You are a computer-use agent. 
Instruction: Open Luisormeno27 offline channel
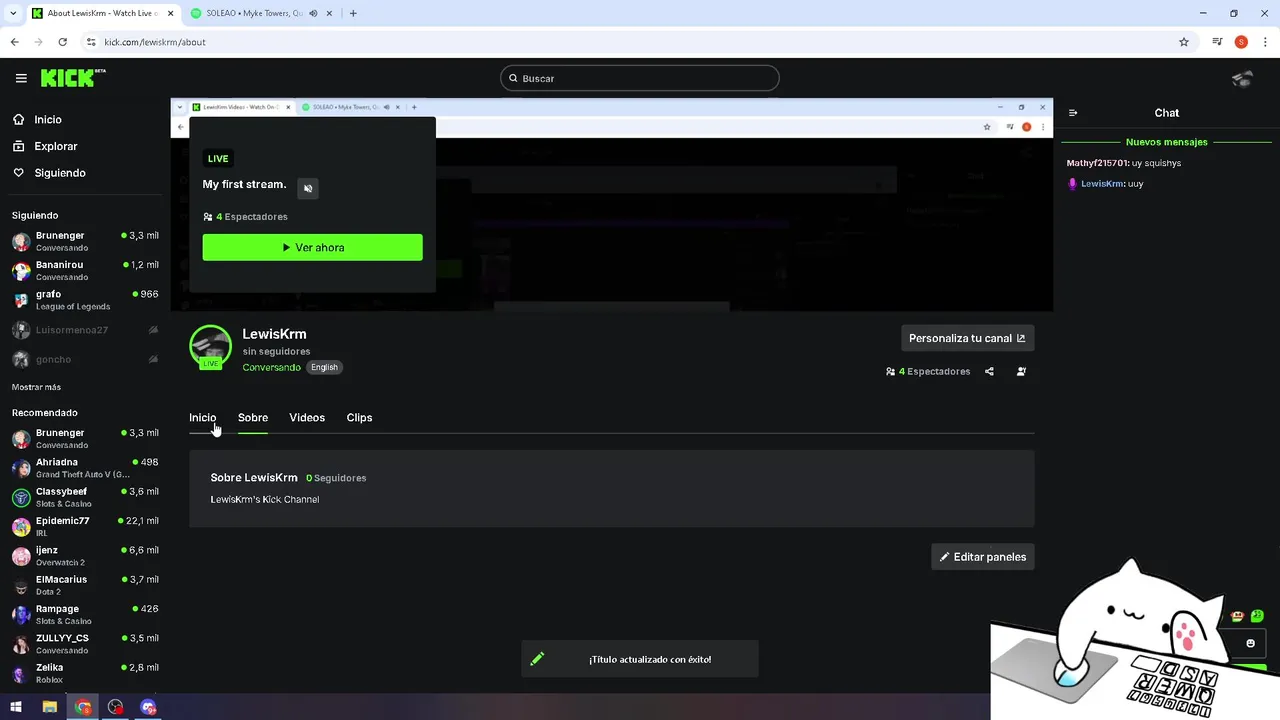coord(85,330)
